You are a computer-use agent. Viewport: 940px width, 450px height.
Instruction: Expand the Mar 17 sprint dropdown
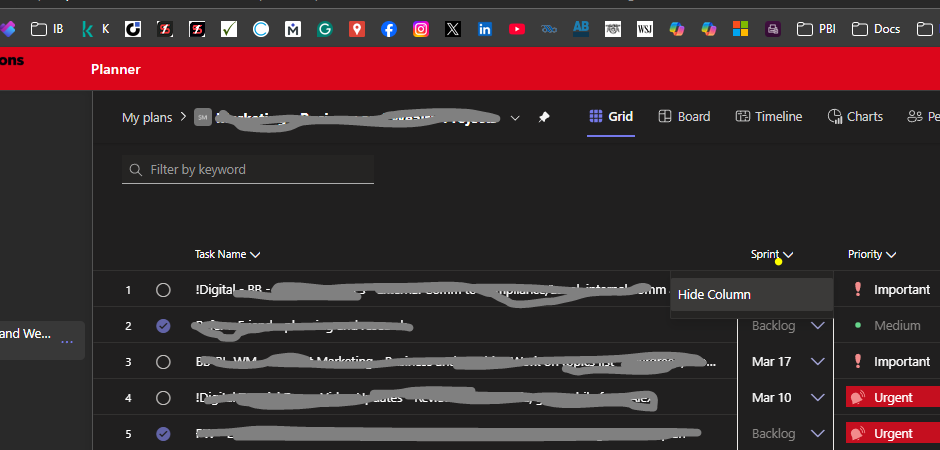[818, 362]
